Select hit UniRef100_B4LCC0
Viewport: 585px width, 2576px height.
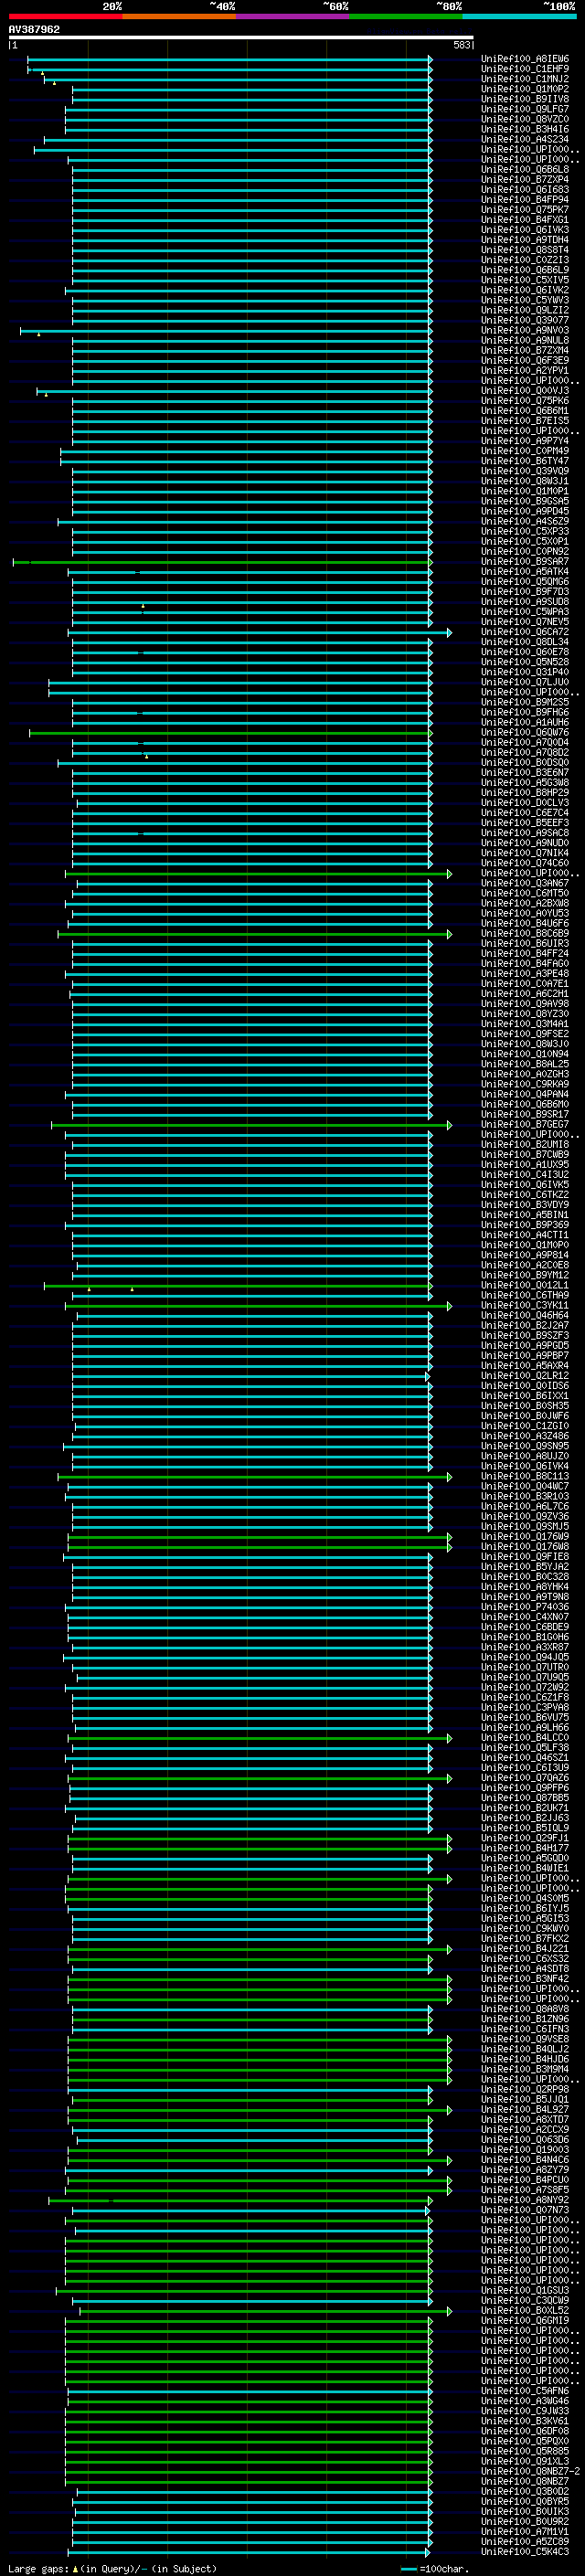525,1738
